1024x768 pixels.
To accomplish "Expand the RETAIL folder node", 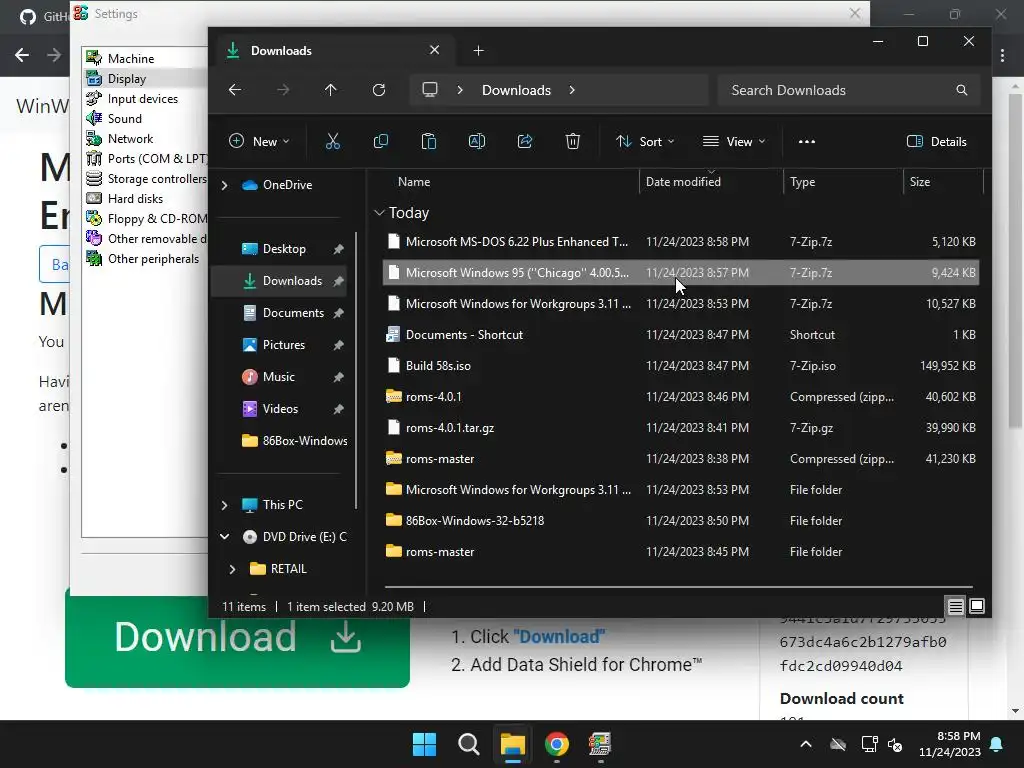I will pyautogui.click(x=232, y=569).
